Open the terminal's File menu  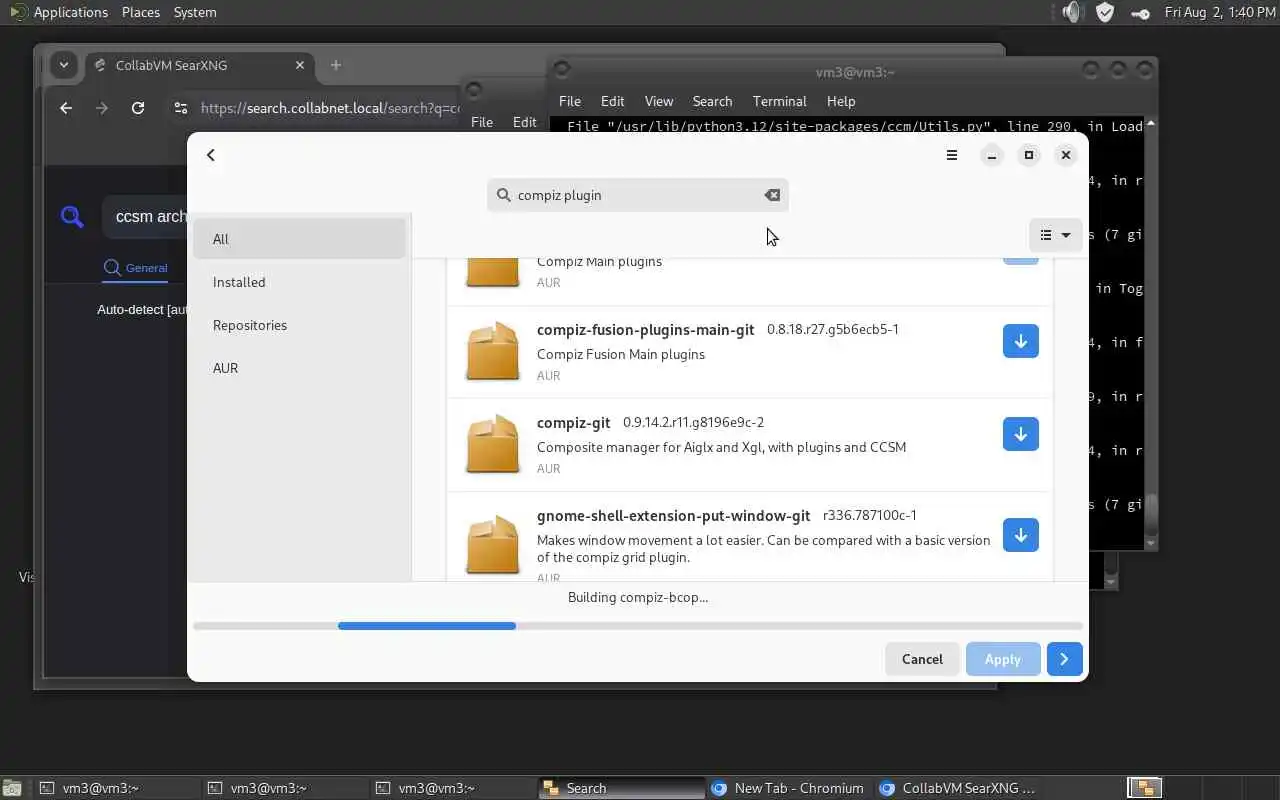tap(570, 101)
